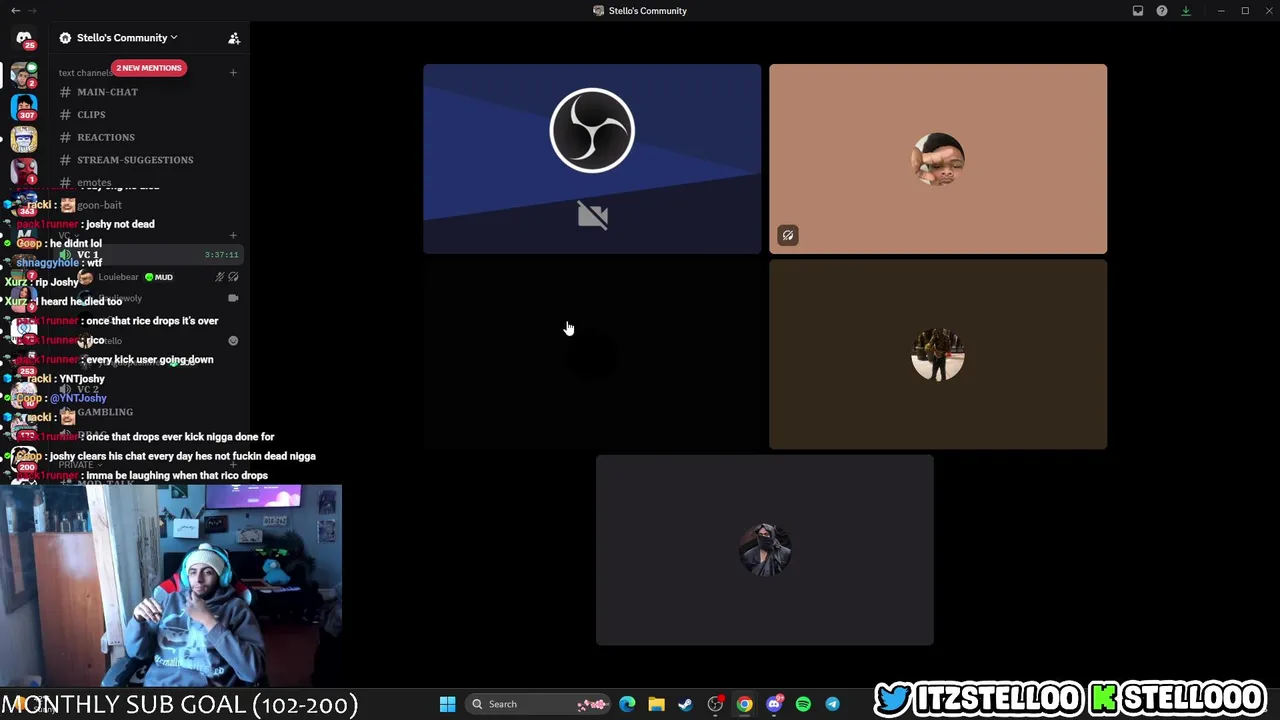
Task: Select the bottom gray participant tile
Action: (765, 550)
